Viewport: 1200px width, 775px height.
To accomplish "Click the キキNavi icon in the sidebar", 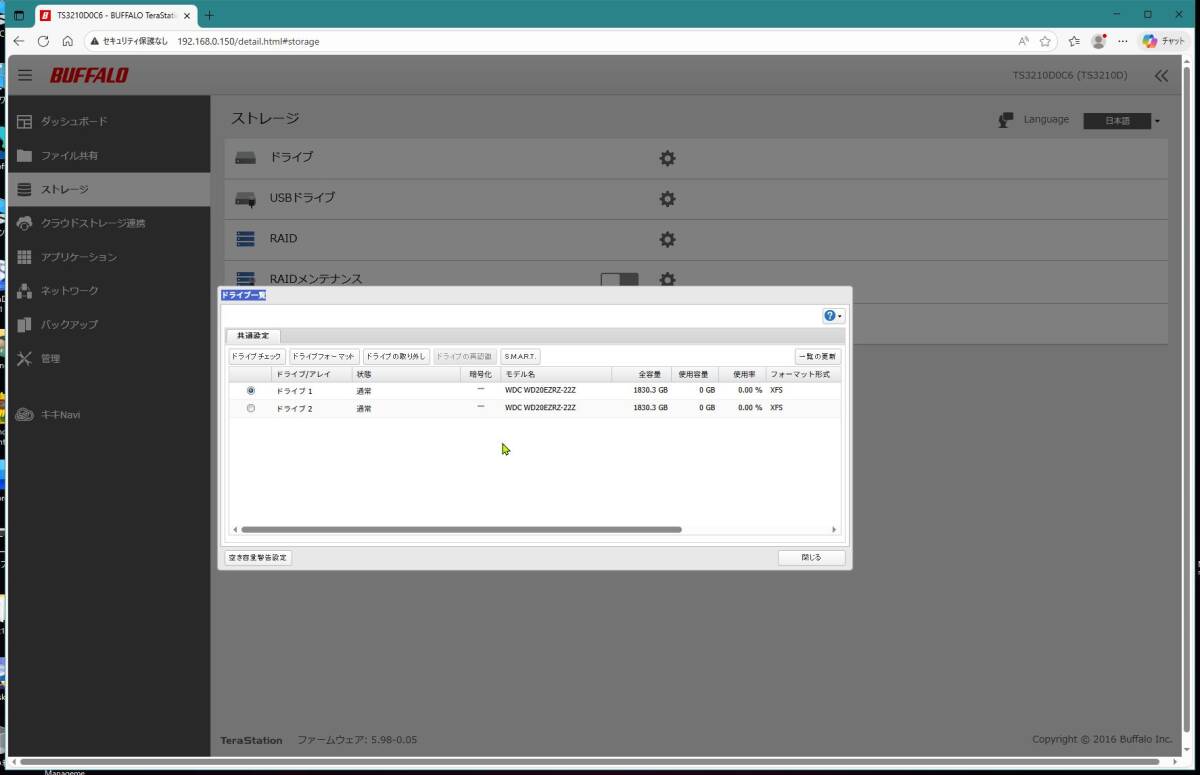I will (x=25, y=415).
